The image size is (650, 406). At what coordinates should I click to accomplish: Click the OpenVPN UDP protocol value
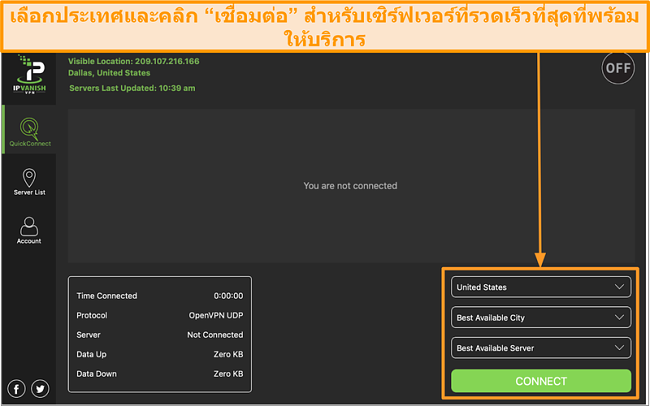(216, 315)
